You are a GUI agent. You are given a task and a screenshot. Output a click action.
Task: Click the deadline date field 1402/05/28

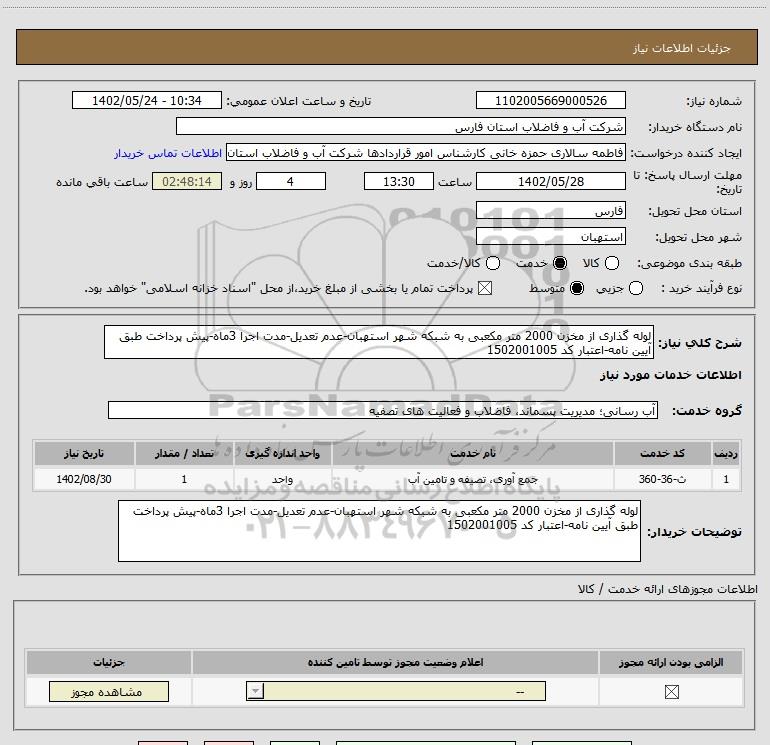click(x=550, y=182)
